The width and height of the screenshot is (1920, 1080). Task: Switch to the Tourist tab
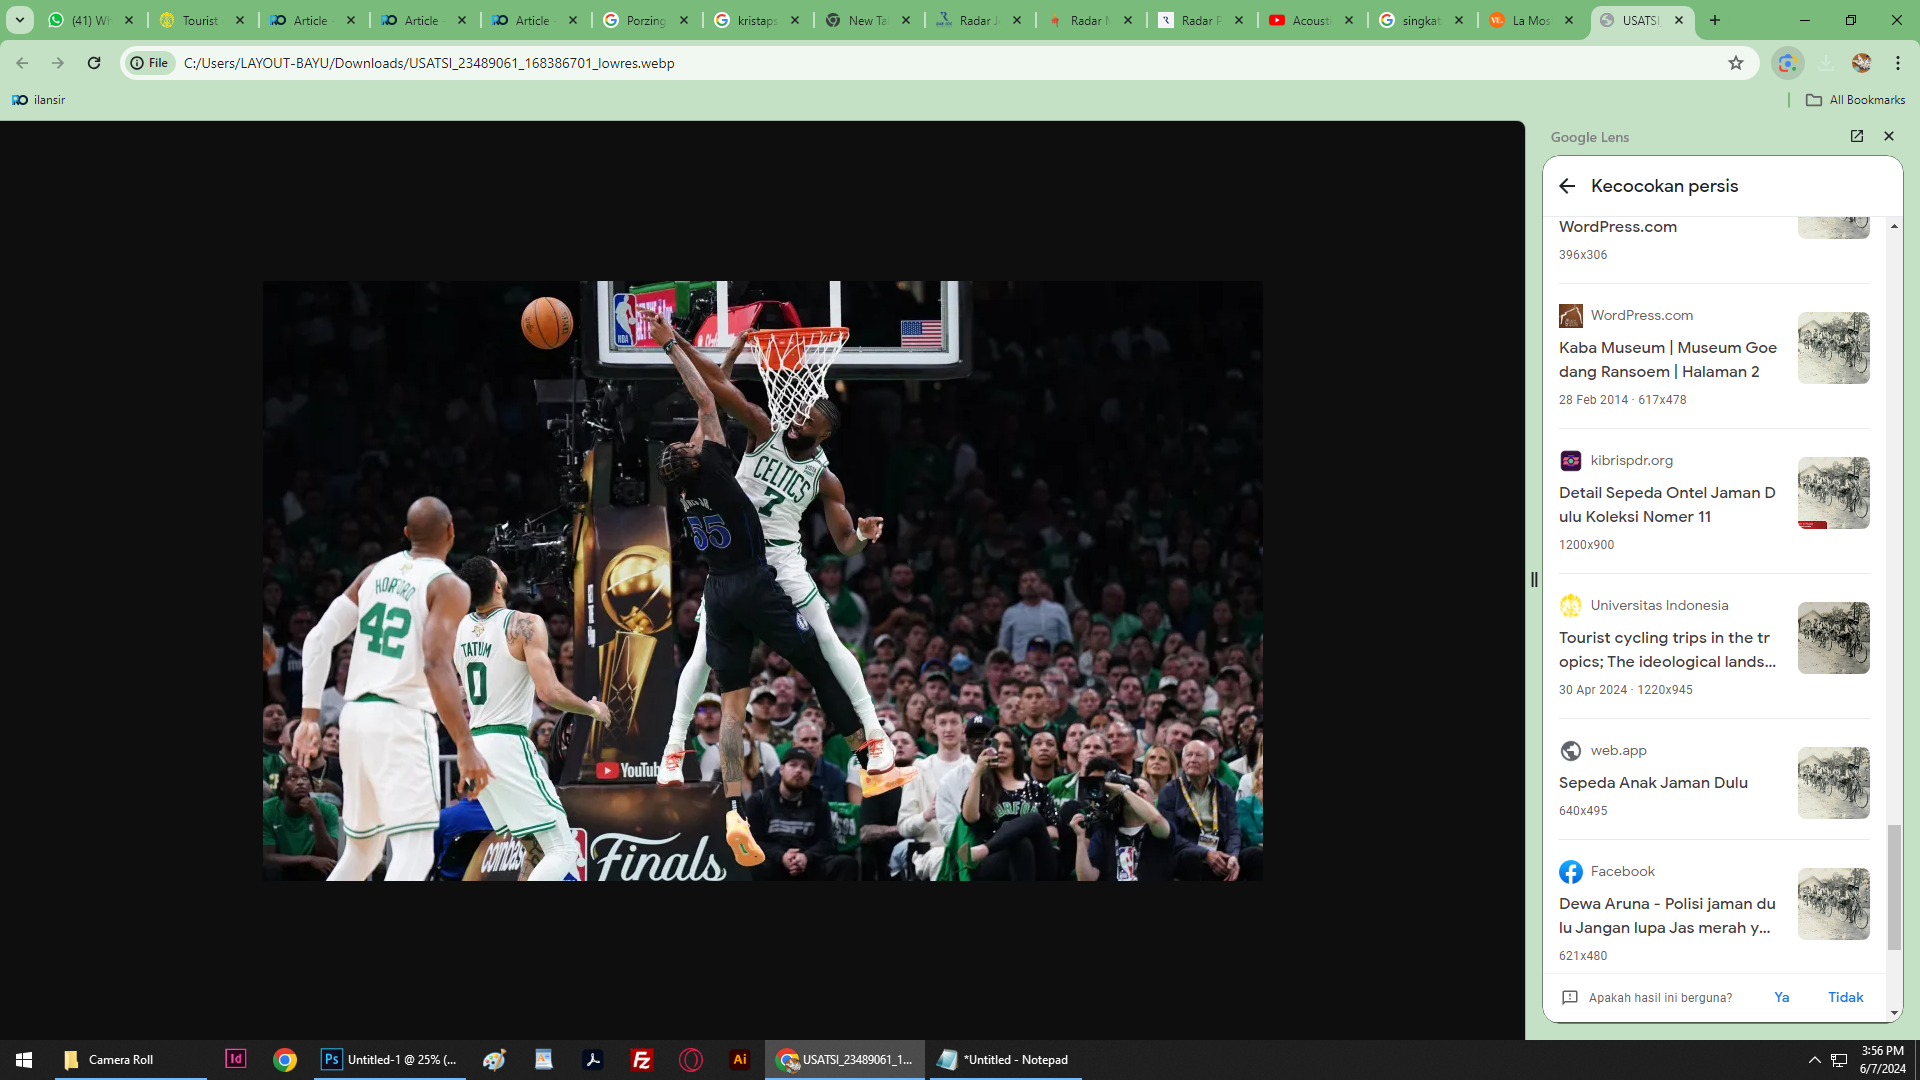click(203, 20)
